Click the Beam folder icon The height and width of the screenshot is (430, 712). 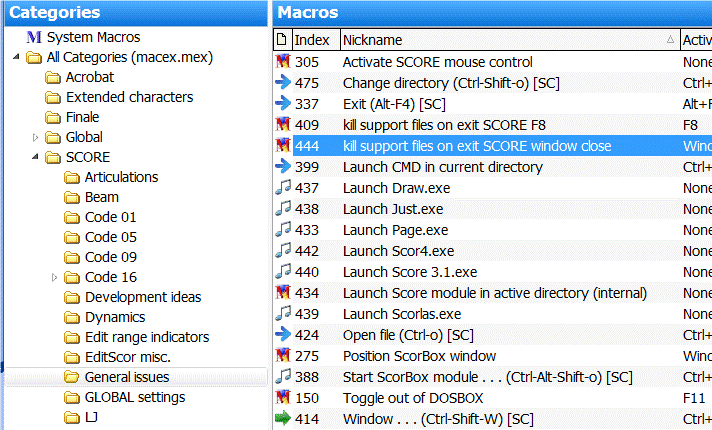pos(72,198)
